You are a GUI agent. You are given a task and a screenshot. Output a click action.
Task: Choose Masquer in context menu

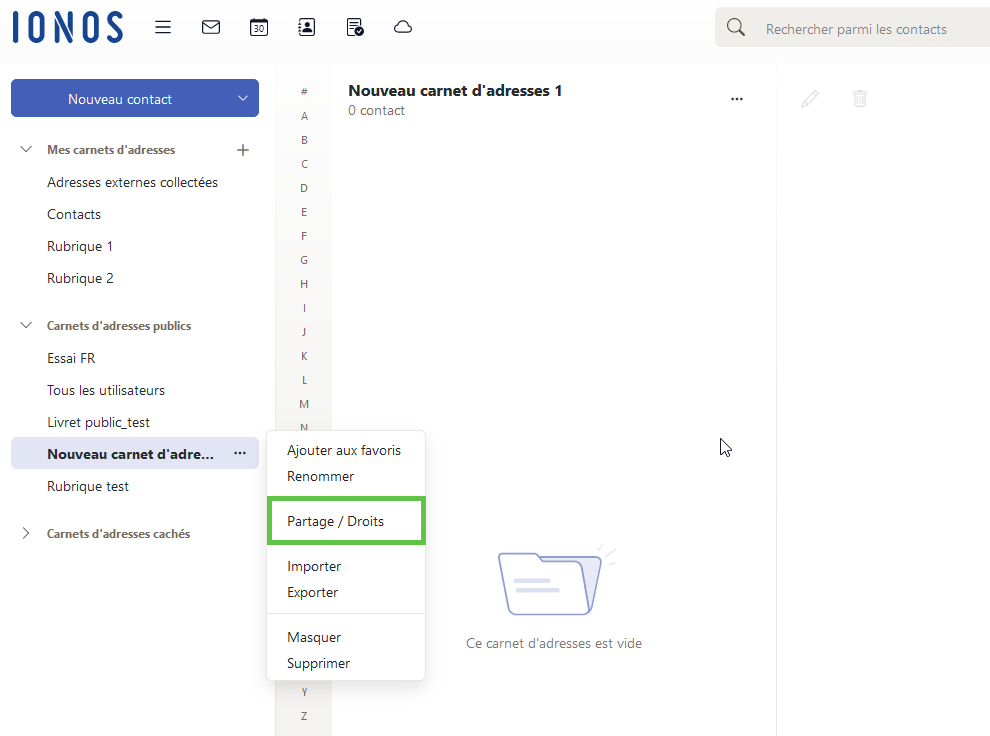[314, 638]
